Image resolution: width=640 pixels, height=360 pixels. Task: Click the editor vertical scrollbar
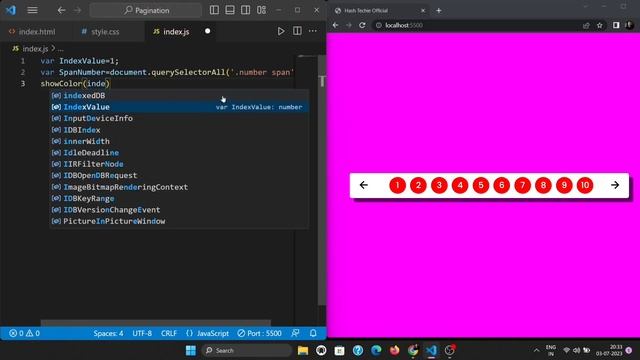coord(322,180)
